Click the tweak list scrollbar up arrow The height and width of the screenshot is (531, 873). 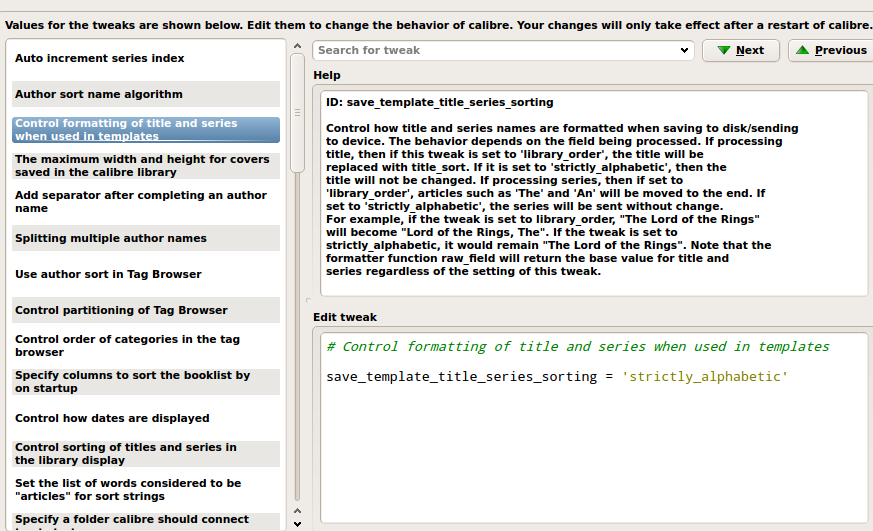pyautogui.click(x=297, y=46)
